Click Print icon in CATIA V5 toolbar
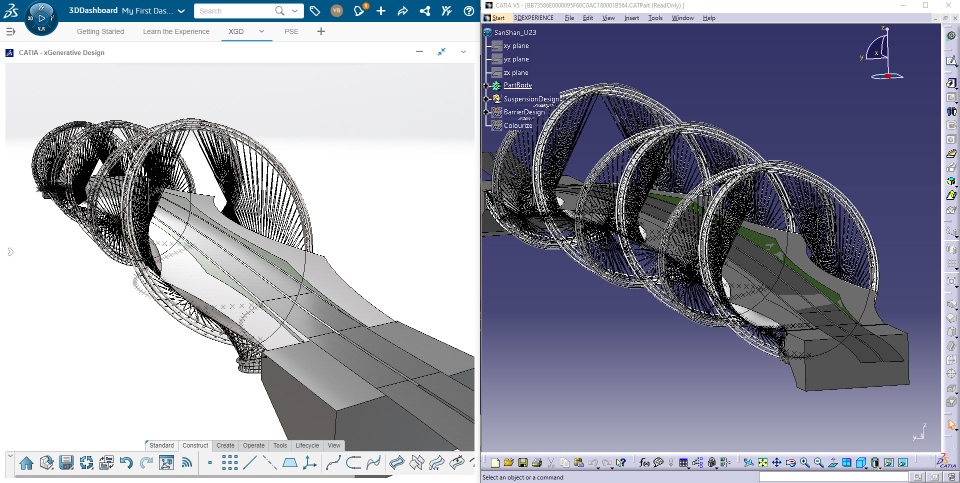The width and height of the screenshot is (960, 483). tap(536, 463)
